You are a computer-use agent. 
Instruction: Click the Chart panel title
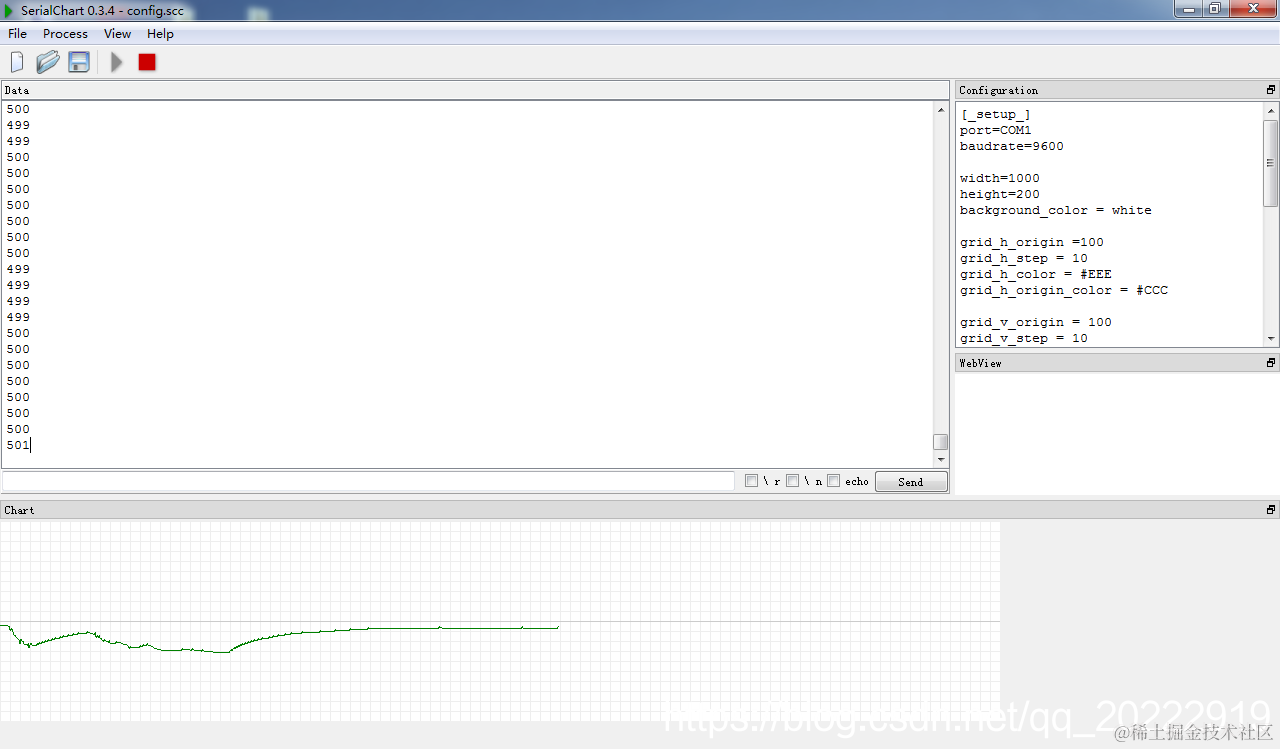tap(19, 510)
